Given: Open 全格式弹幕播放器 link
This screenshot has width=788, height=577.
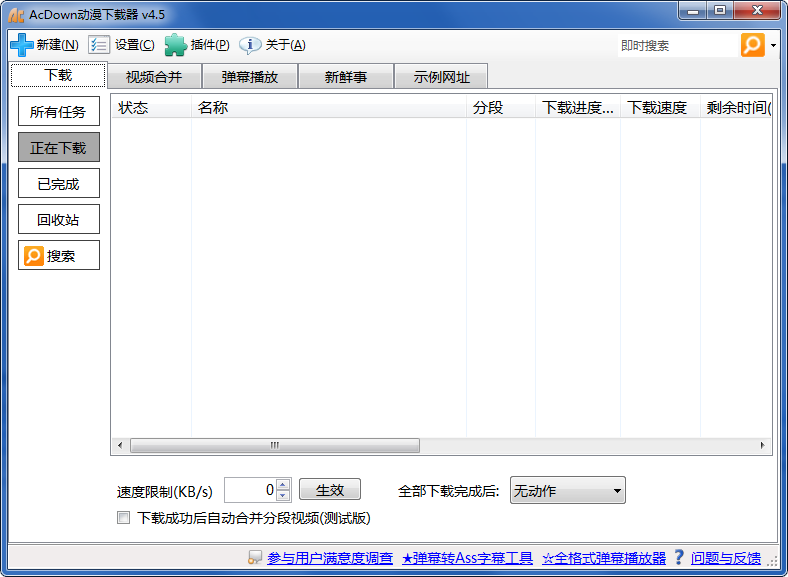Looking at the screenshot, I should (x=604, y=558).
